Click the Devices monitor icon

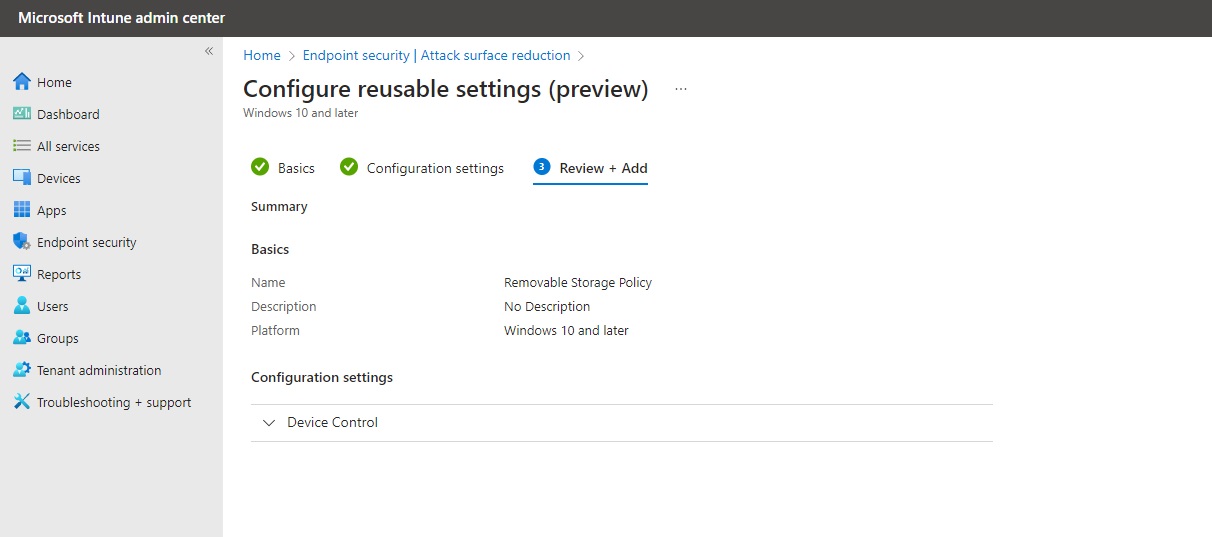point(22,178)
